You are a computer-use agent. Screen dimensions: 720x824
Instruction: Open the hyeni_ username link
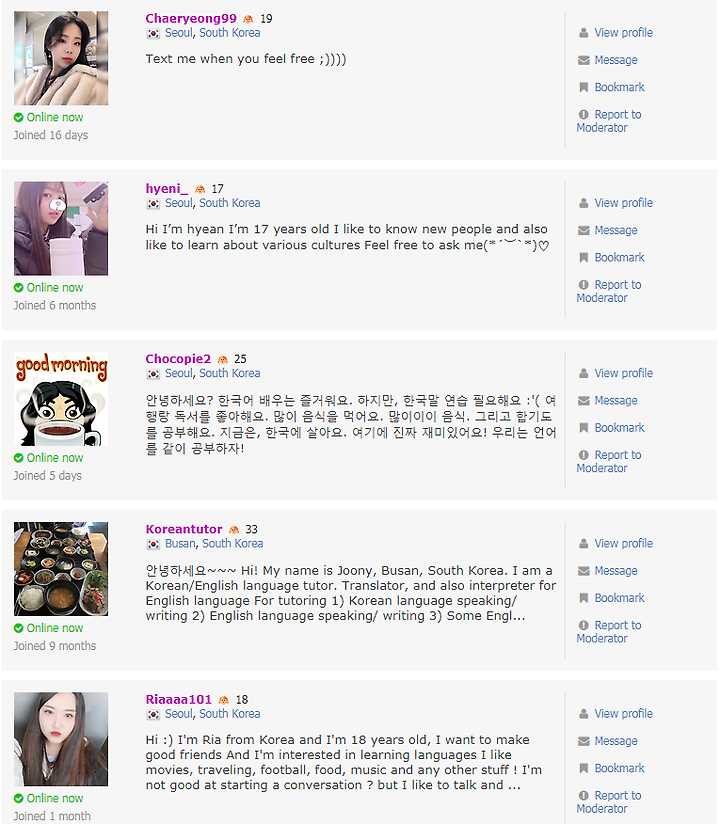coord(167,189)
